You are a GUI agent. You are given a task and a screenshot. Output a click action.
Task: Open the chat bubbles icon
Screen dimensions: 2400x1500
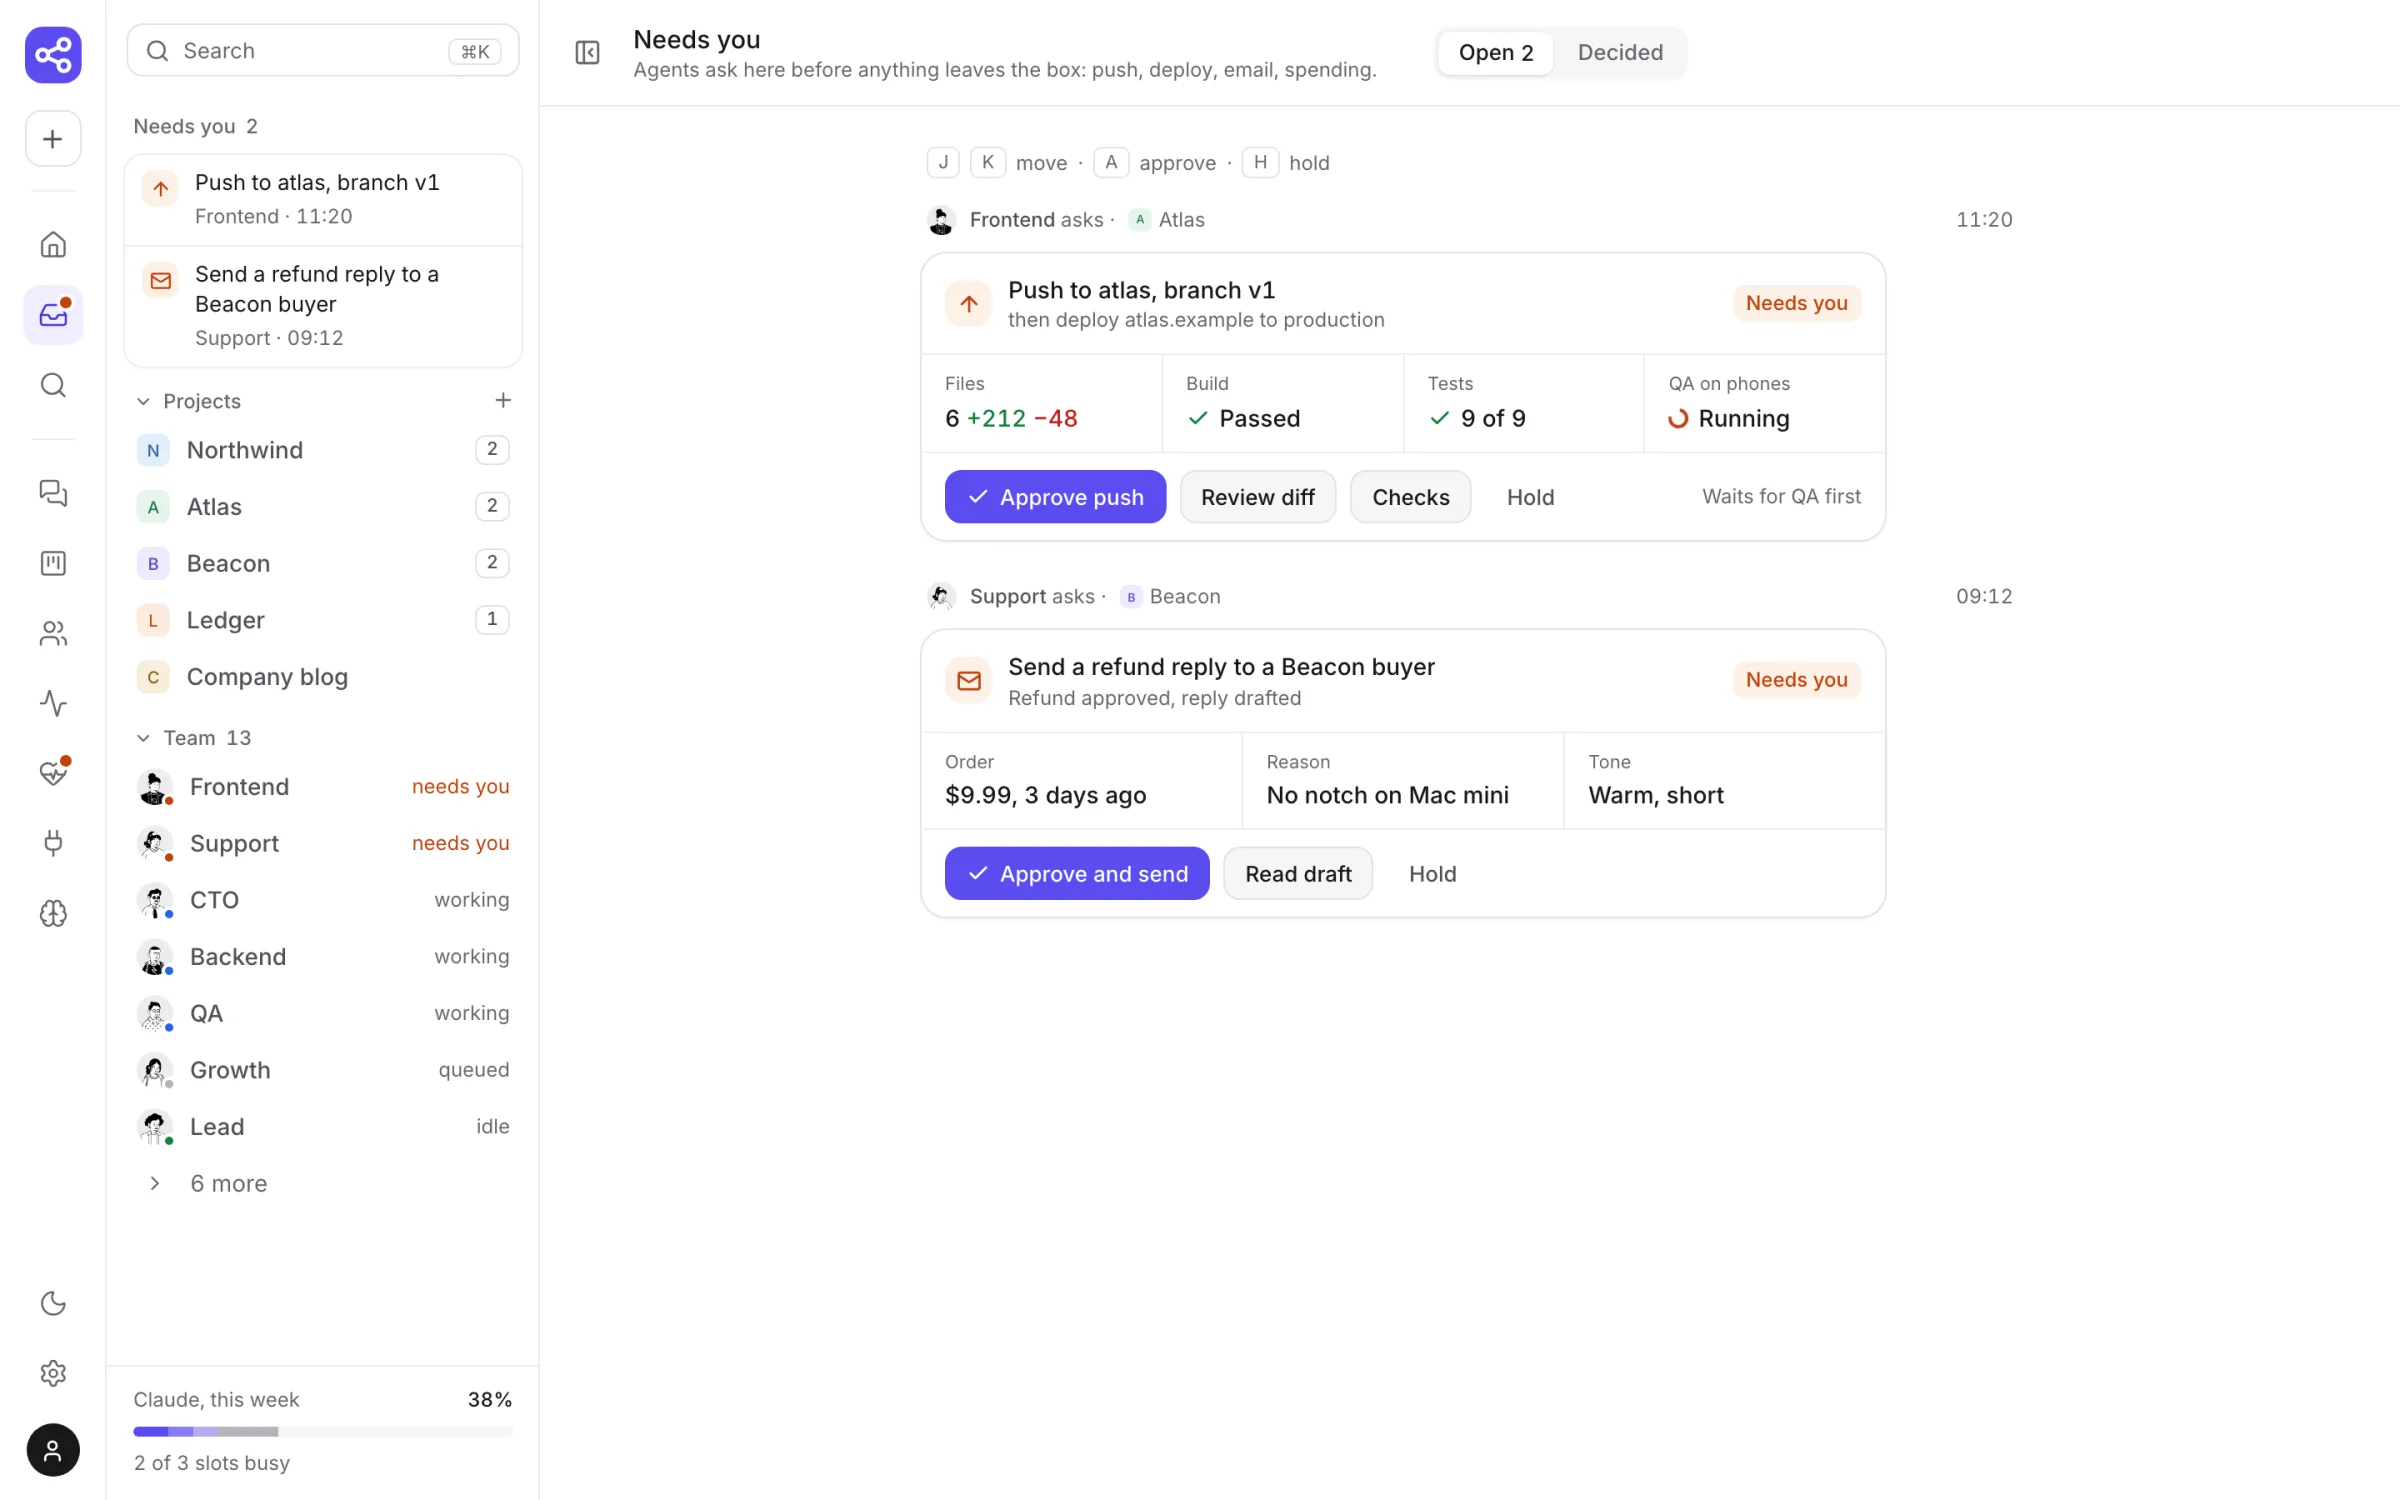[53, 493]
